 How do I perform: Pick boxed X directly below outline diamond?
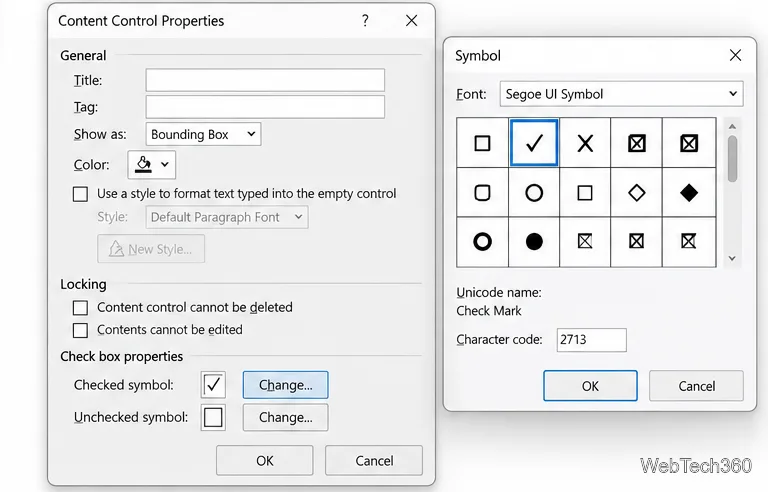pos(636,242)
